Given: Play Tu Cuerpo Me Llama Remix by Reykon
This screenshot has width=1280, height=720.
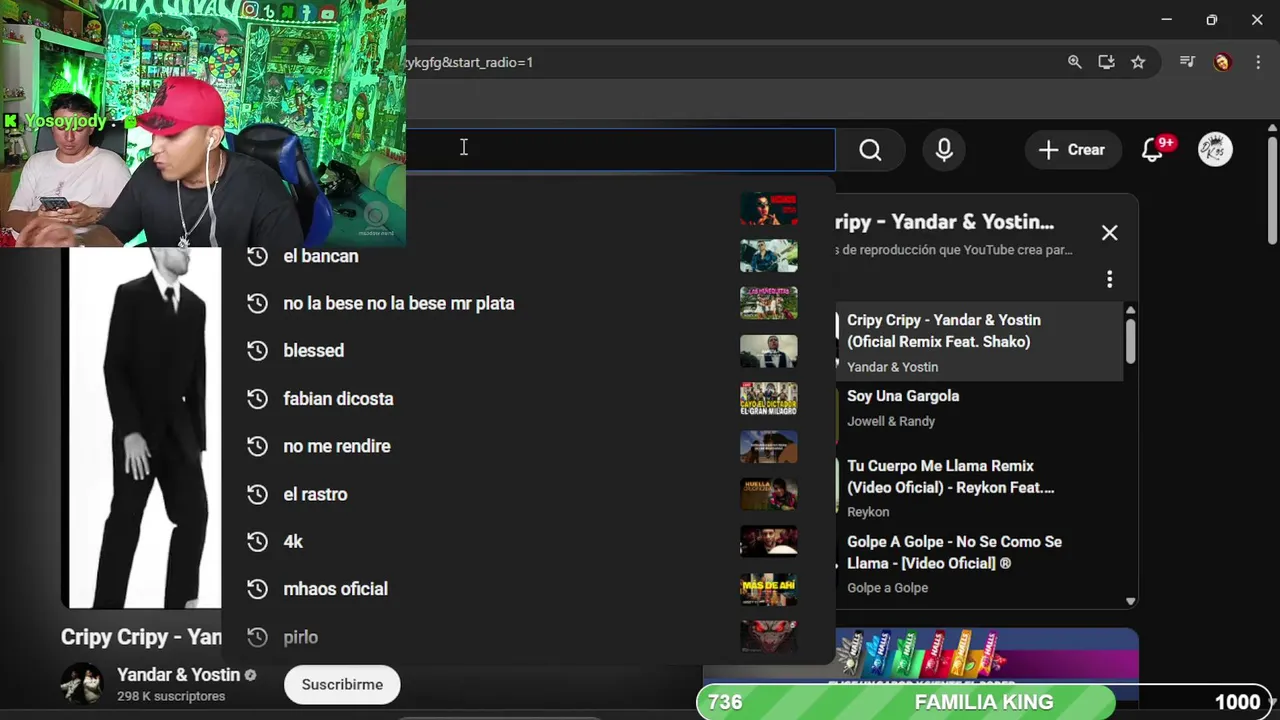Looking at the screenshot, I should tap(980, 488).
